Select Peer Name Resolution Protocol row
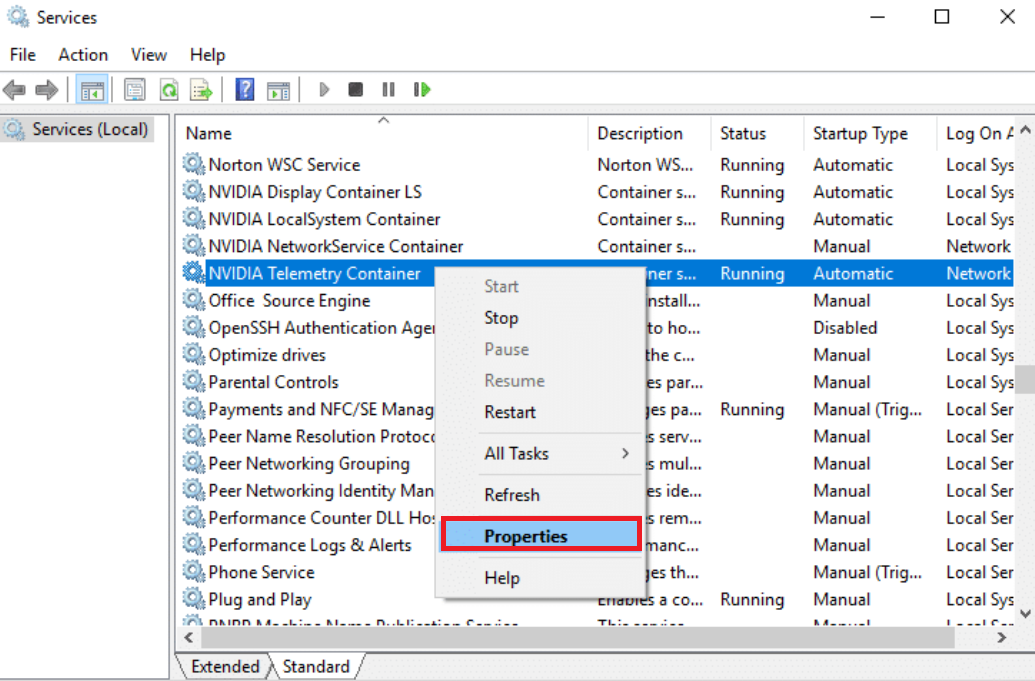This screenshot has width=1035, height=681. tap(308, 436)
